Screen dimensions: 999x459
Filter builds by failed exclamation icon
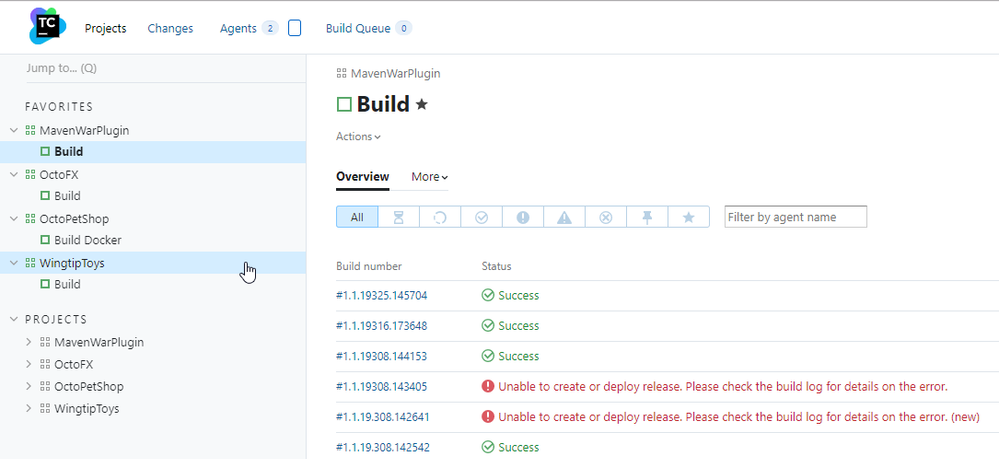(x=523, y=217)
